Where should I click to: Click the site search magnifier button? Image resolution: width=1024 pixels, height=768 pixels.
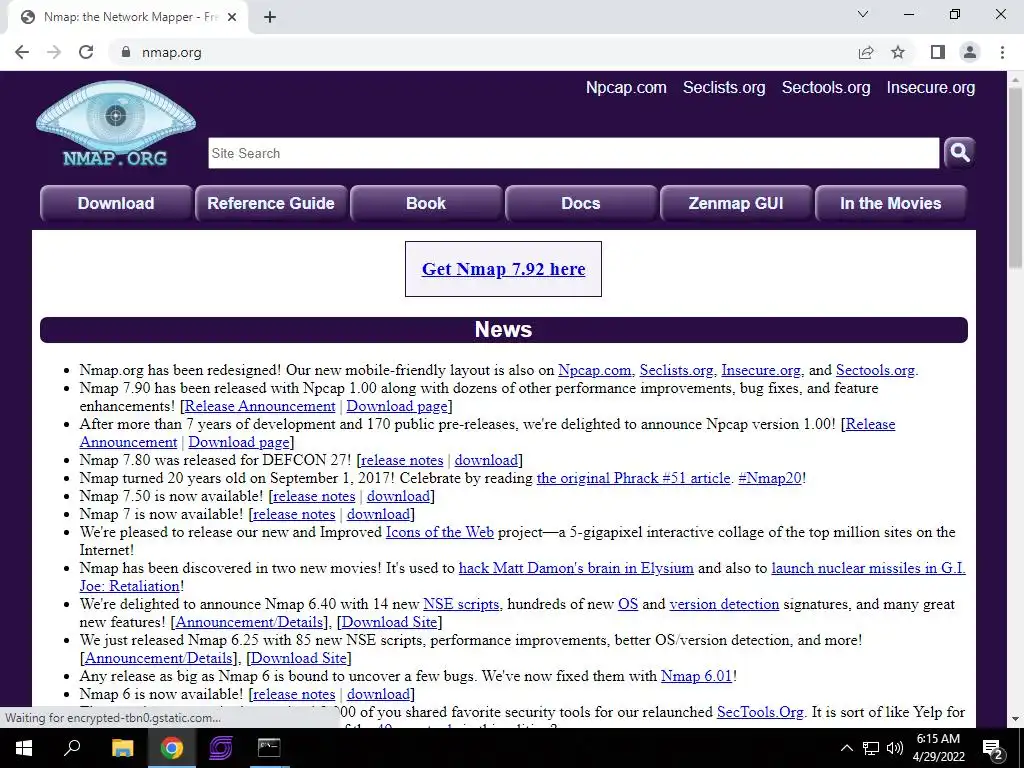tap(959, 153)
